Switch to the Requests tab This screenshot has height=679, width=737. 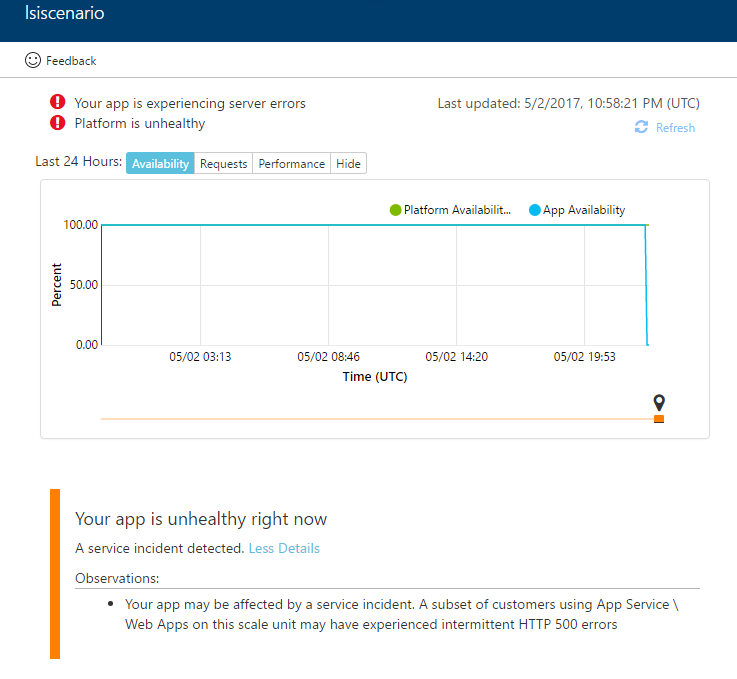[x=223, y=163]
